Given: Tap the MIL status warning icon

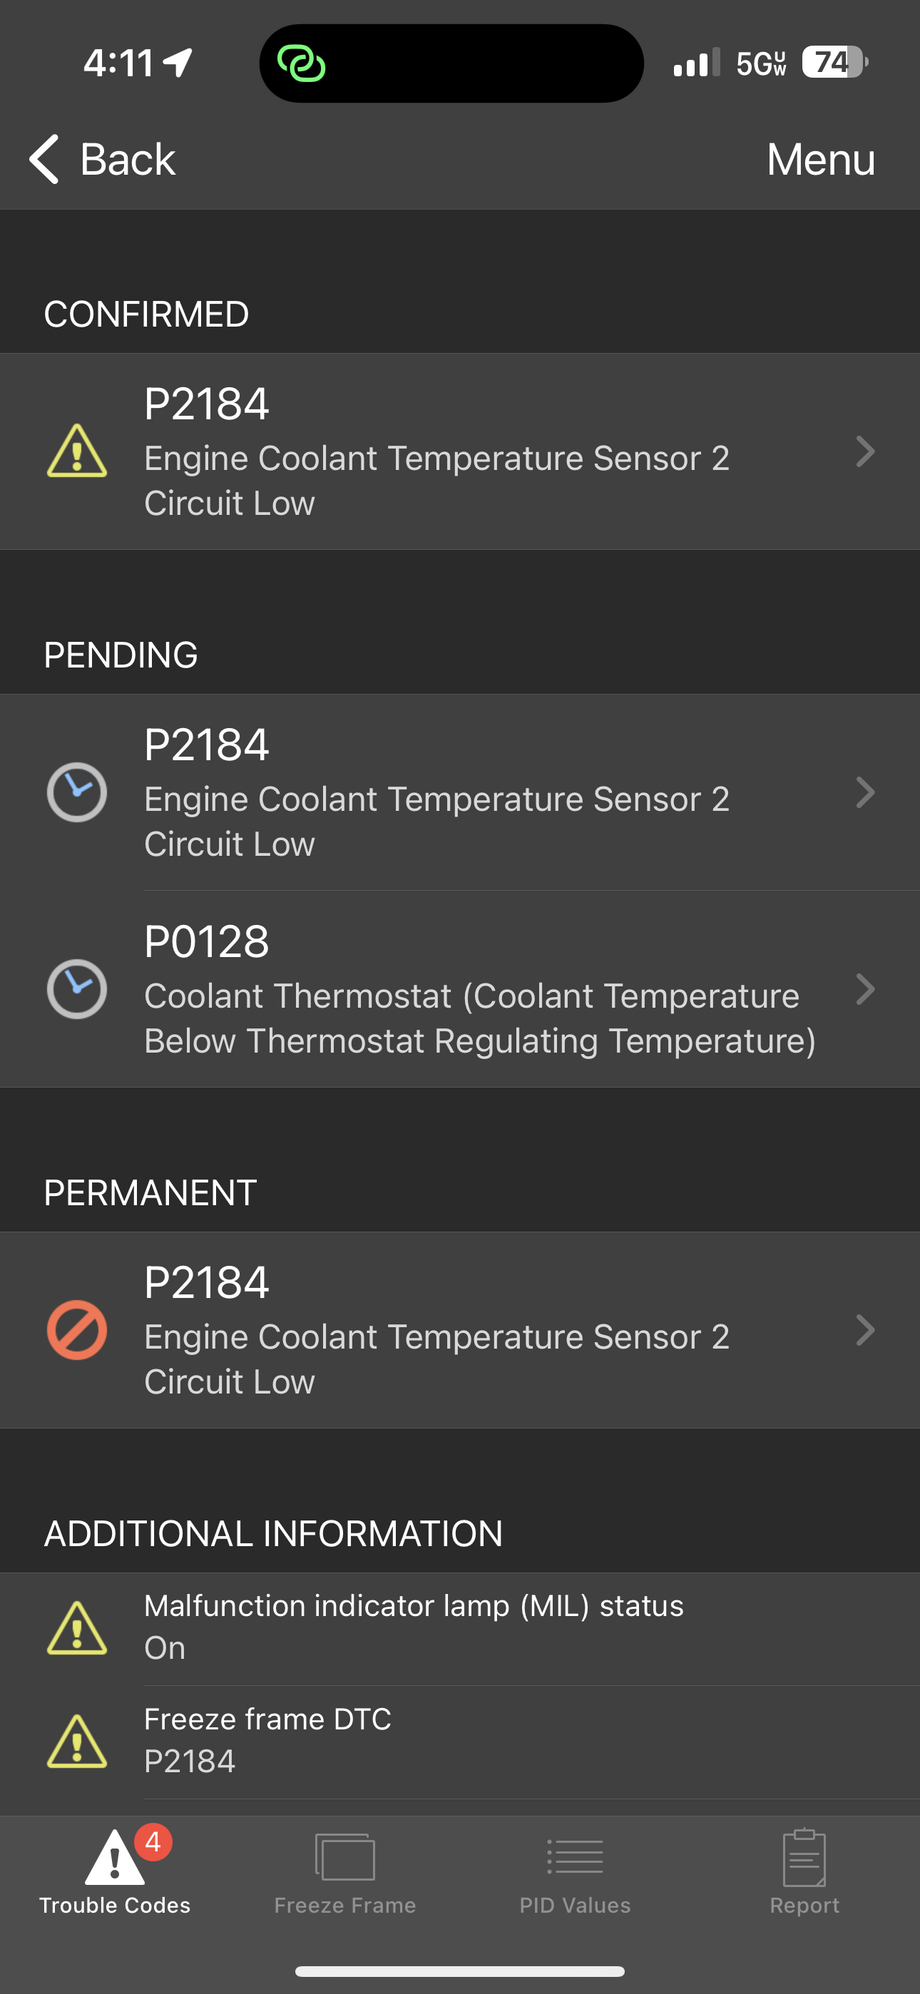Looking at the screenshot, I should click(77, 1628).
